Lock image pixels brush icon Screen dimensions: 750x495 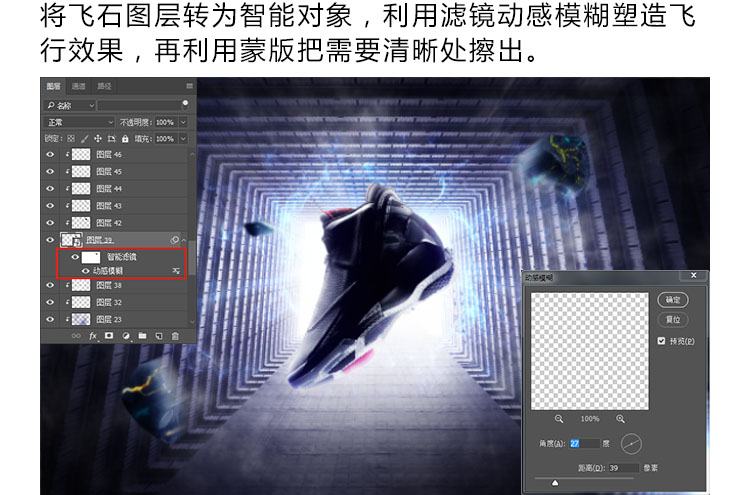click(x=84, y=139)
